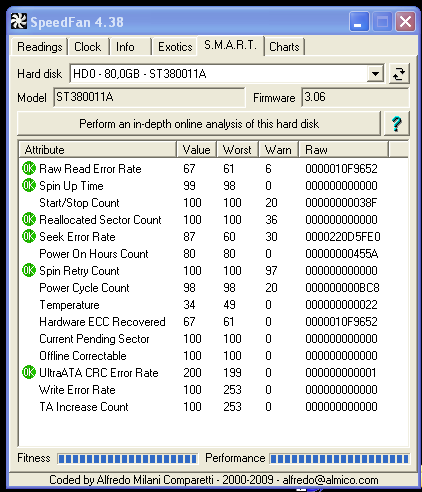Viewport: 422px width, 492px height.
Task: Click the Performance progress bar
Action: [x=339, y=459]
